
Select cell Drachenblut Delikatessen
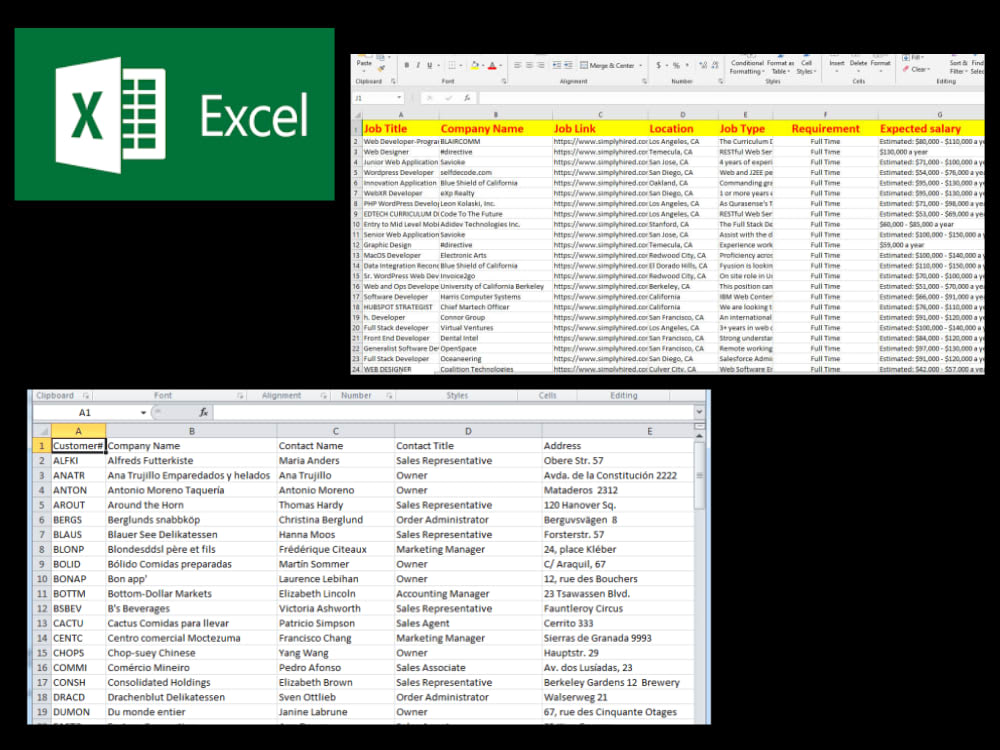click(191, 697)
